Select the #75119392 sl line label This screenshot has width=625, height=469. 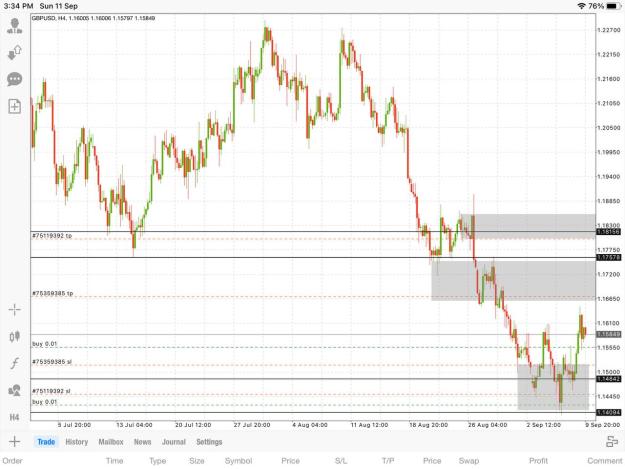click(x=51, y=391)
